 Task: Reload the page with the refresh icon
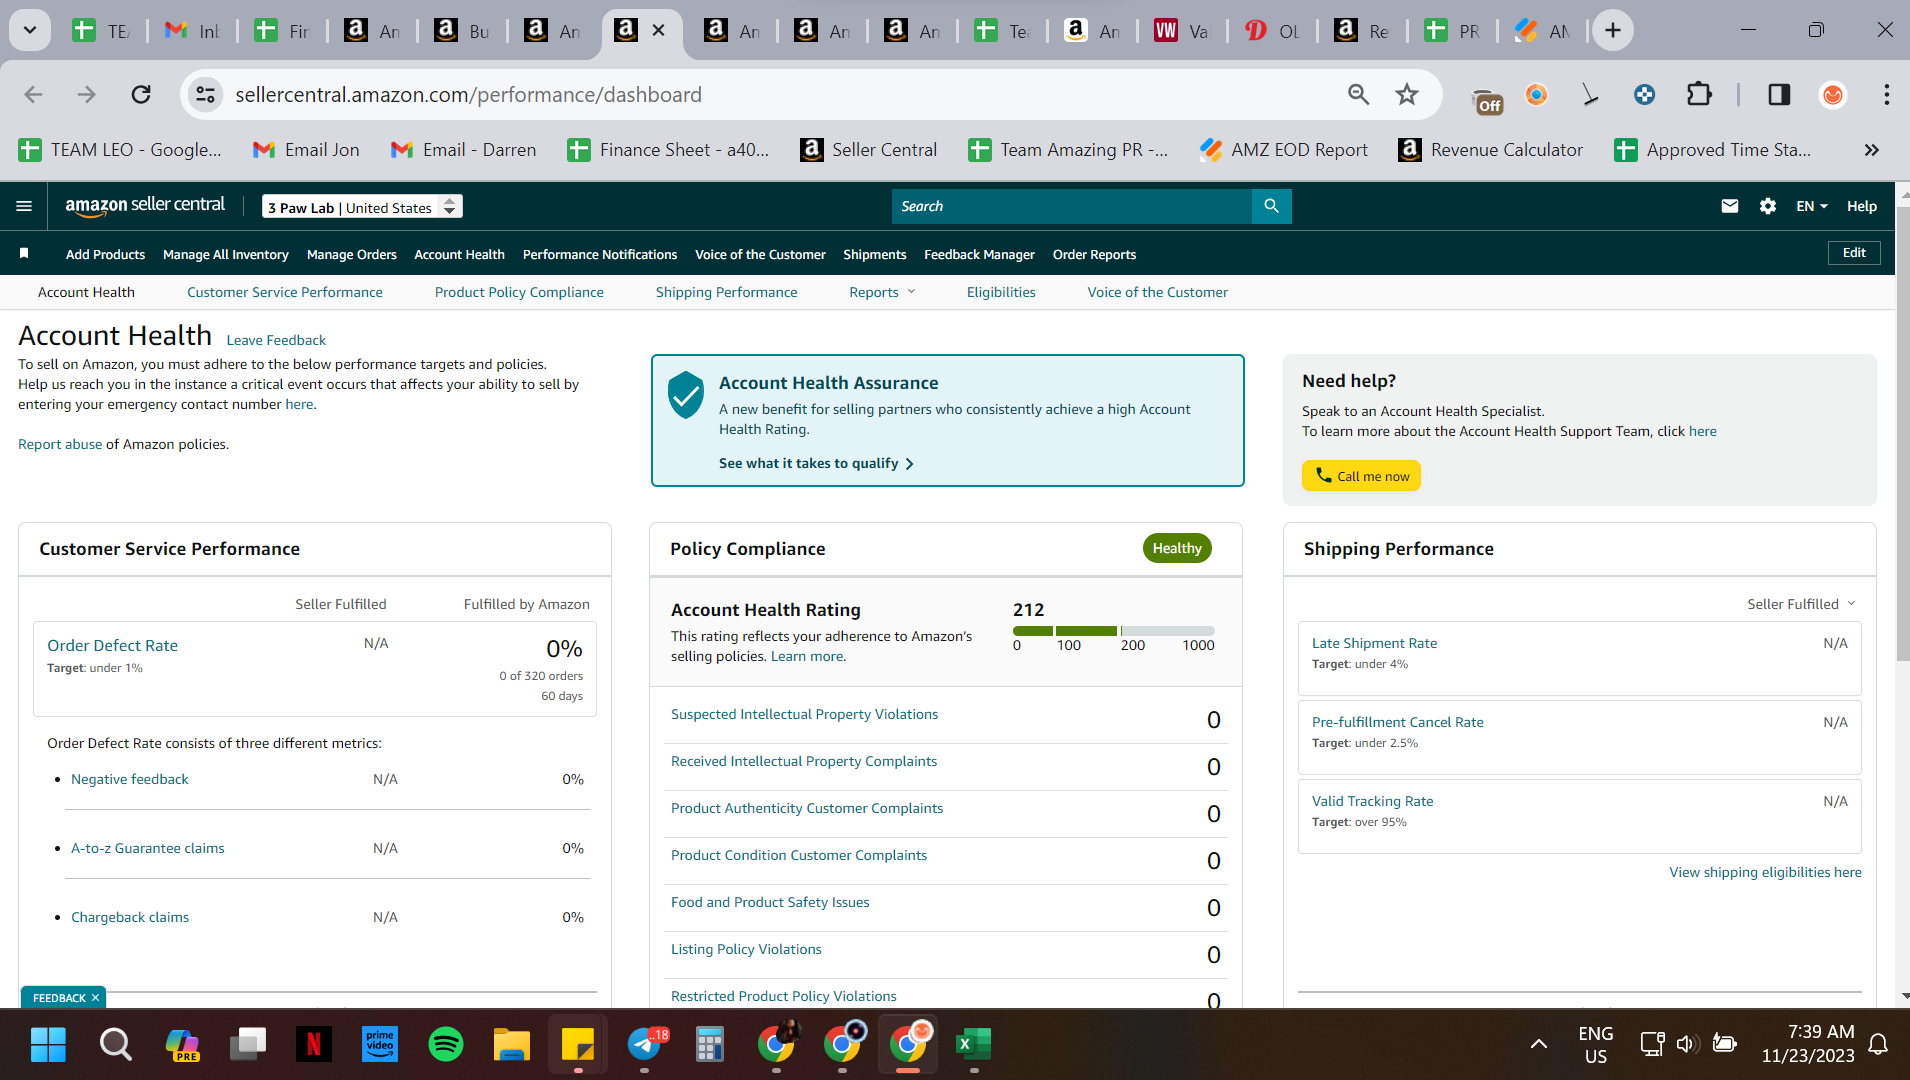141,94
